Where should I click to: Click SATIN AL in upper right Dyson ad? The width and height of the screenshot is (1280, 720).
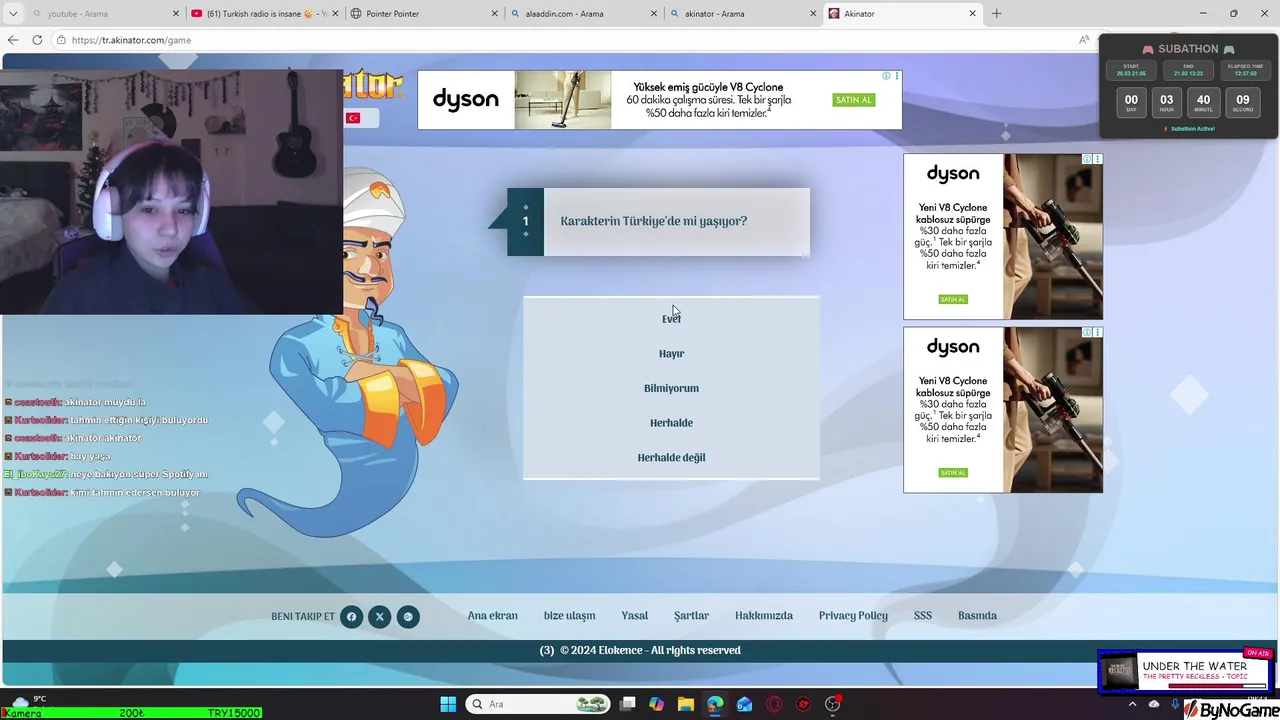(x=953, y=300)
